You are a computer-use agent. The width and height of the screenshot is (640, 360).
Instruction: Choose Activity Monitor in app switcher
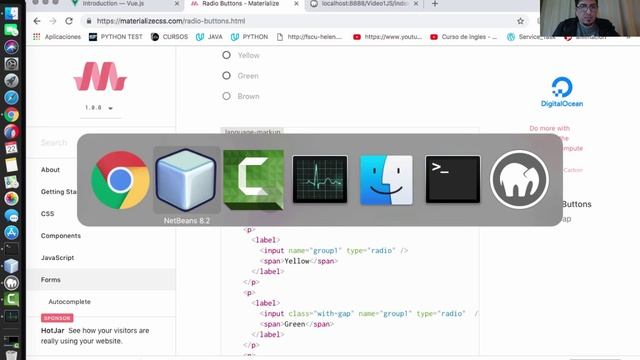(x=320, y=179)
